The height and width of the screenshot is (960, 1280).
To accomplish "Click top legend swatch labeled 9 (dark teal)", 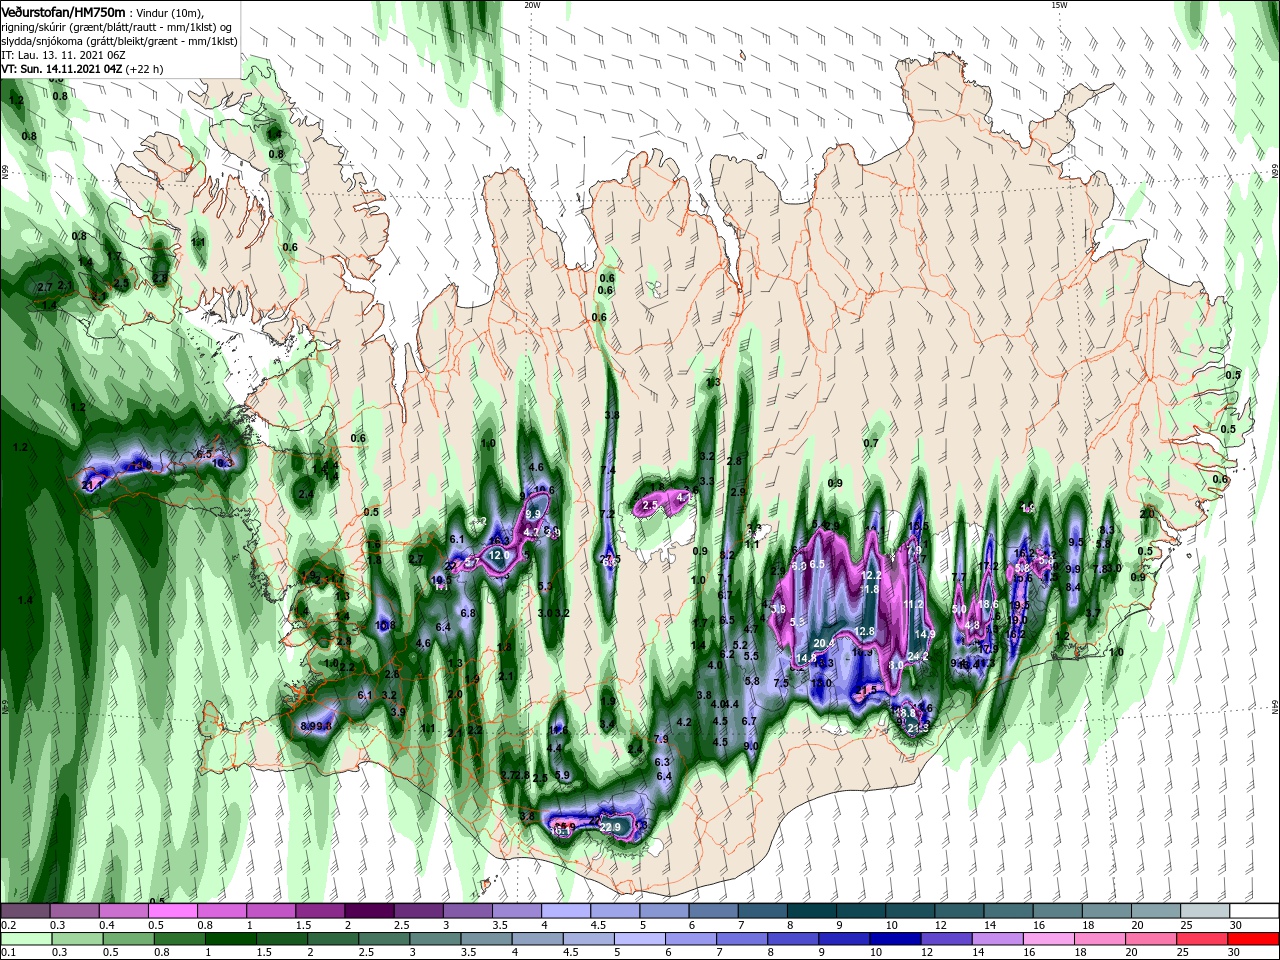I will tap(859, 911).
